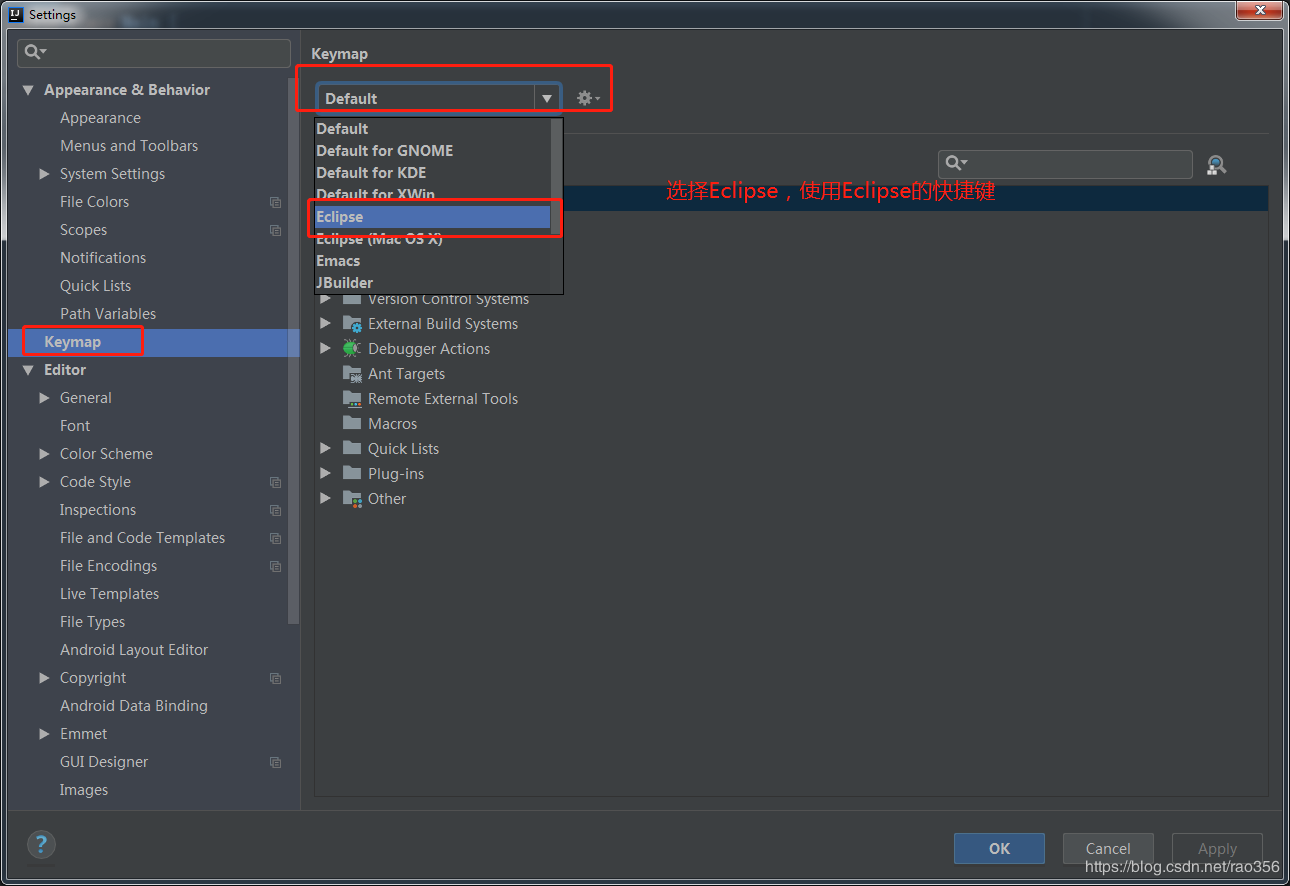
Task: Collapse the Editor section
Action: coord(28,370)
